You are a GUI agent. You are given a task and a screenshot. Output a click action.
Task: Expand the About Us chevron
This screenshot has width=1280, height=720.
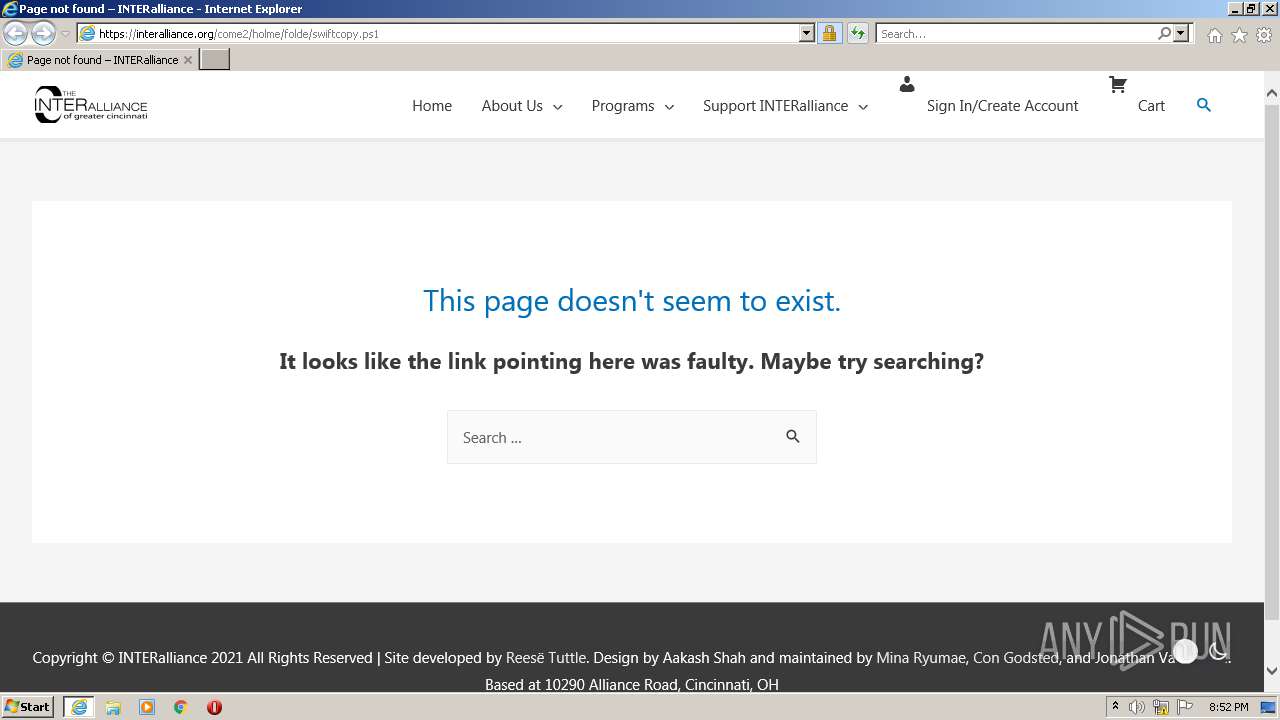pos(557,106)
